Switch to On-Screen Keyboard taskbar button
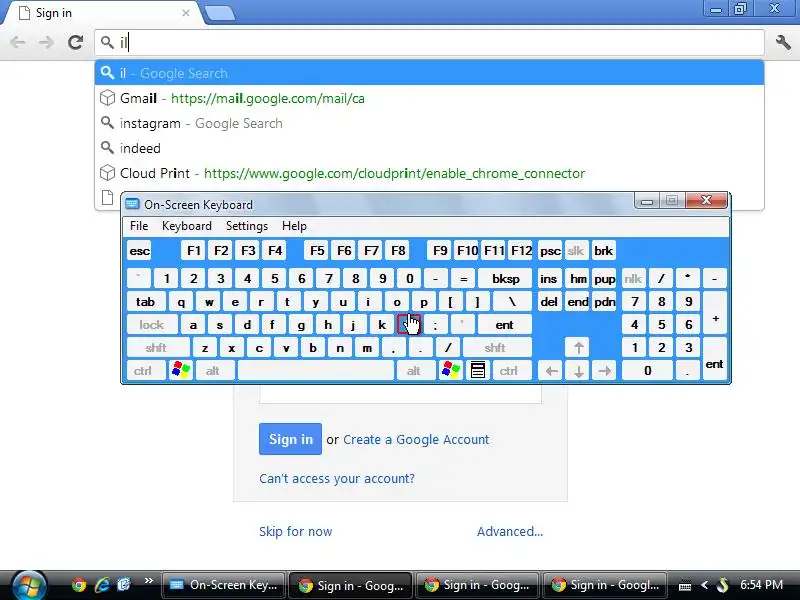 223,585
